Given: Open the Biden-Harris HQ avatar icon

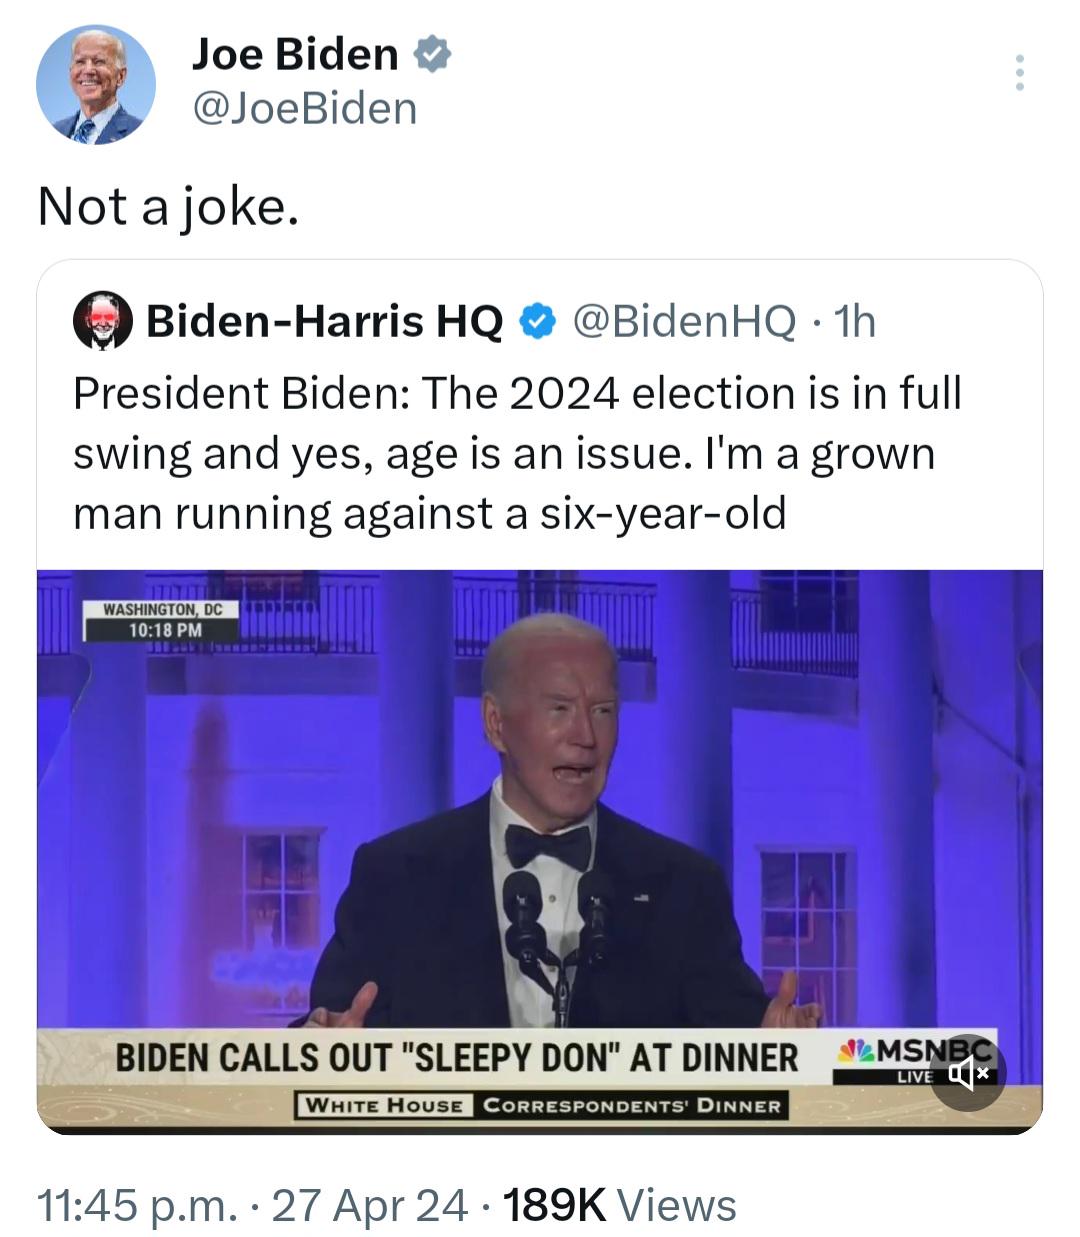Looking at the screenshot, I should (x=102, y=321).
